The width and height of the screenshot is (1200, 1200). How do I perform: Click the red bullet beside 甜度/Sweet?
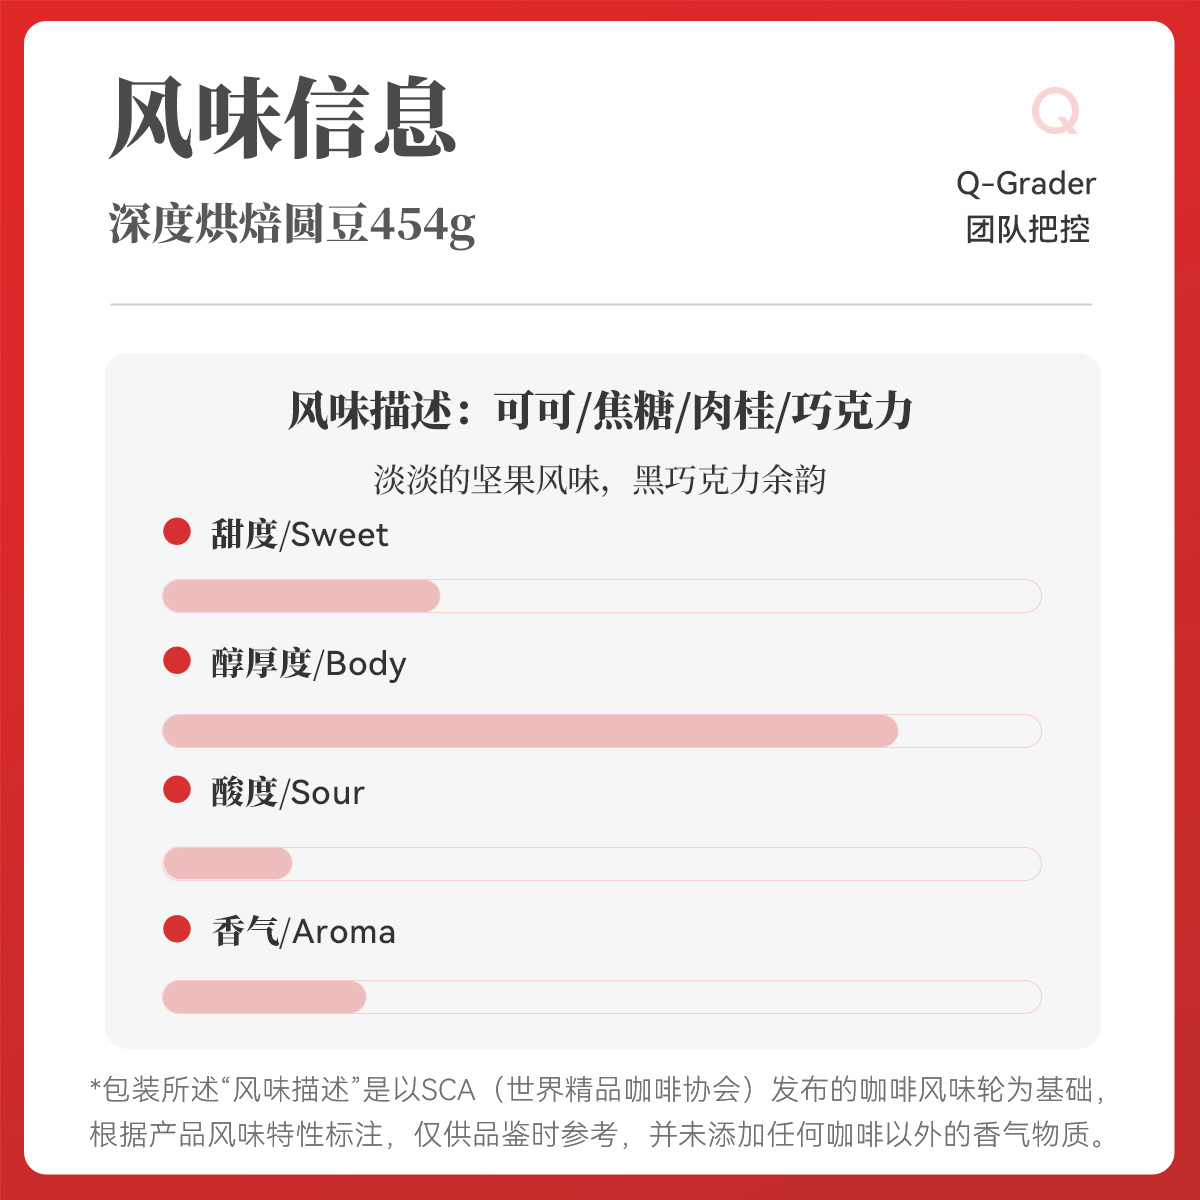[177, 532]
